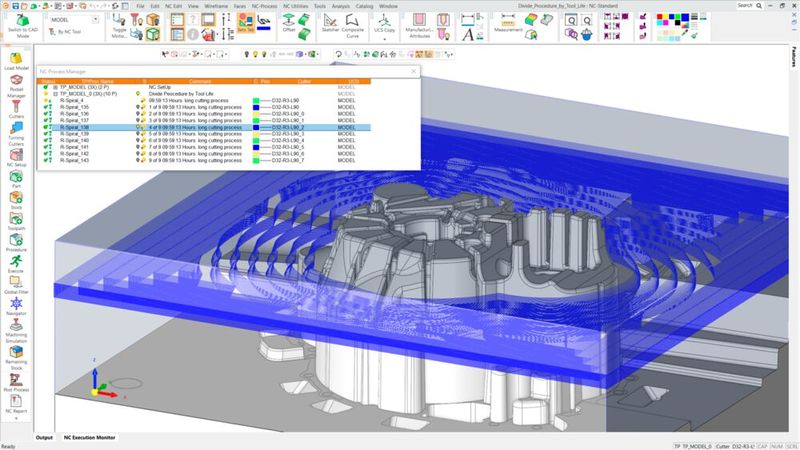Toggle visibility bulb for R-Spiral_141

click(138, 147)
